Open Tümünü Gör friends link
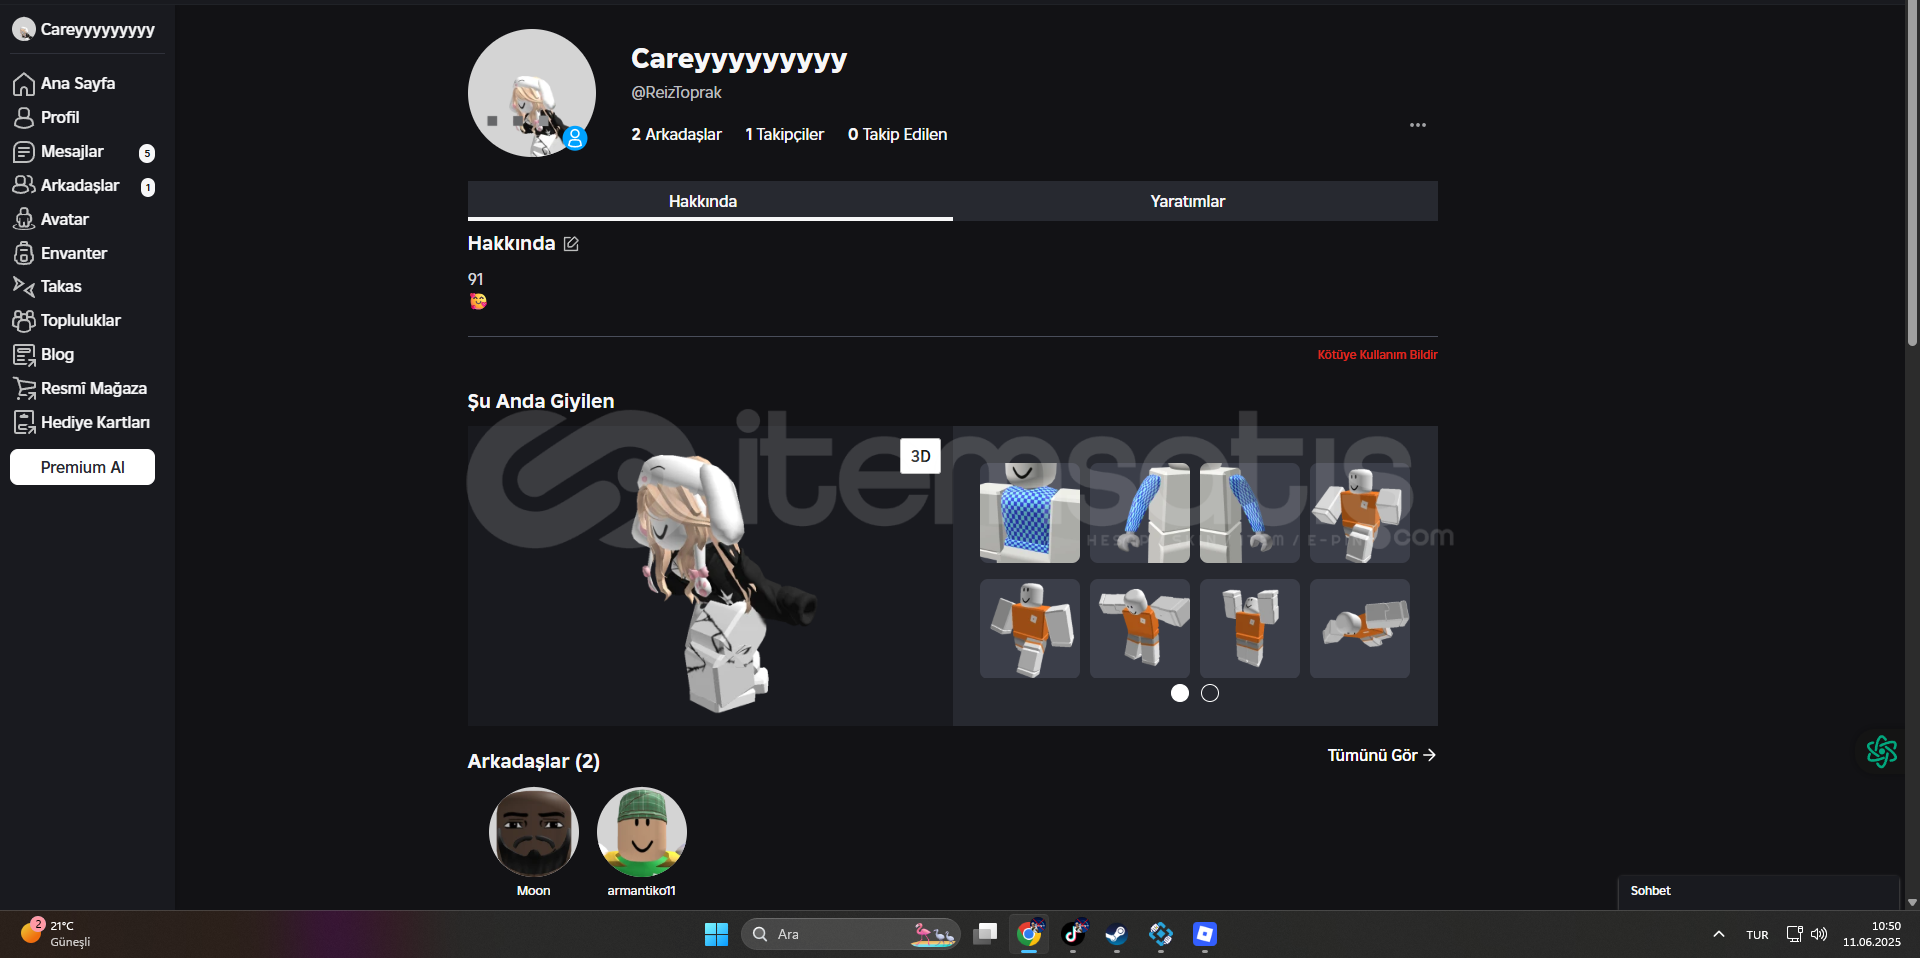This screenshot has width=1920, height=958. tap(1381, 755)
